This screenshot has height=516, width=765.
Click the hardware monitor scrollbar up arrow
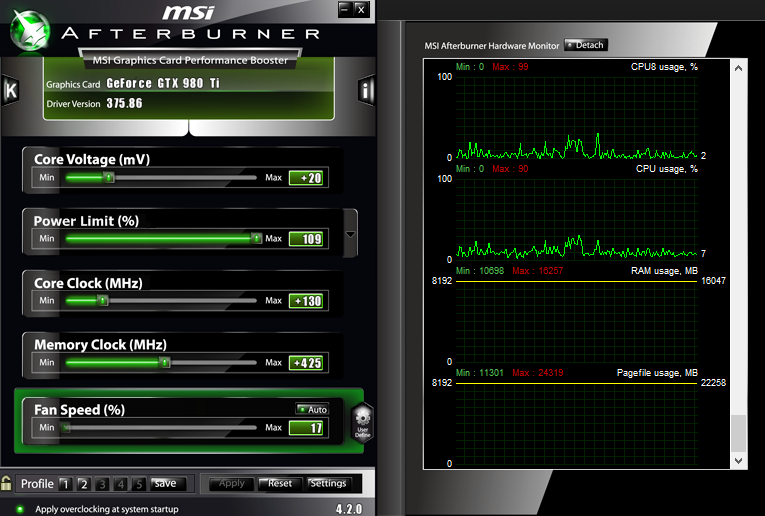tap(738, 68)
